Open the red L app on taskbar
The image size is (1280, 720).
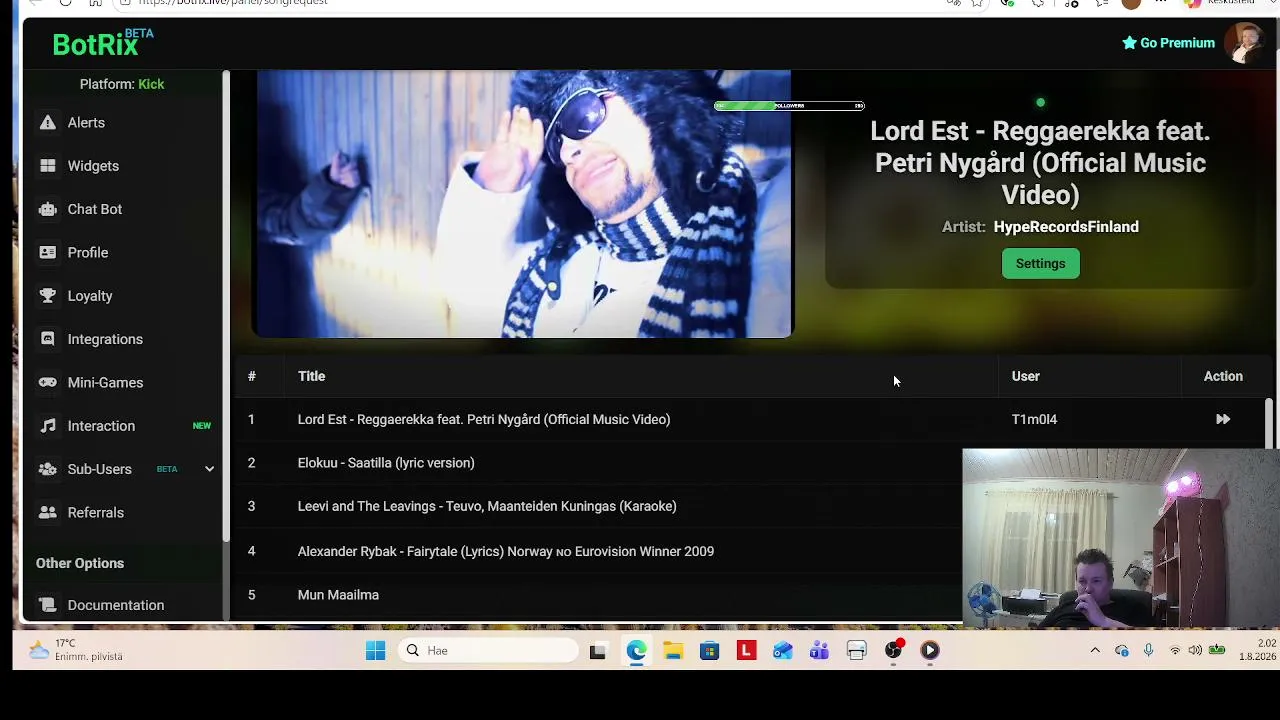pos(746,651)
